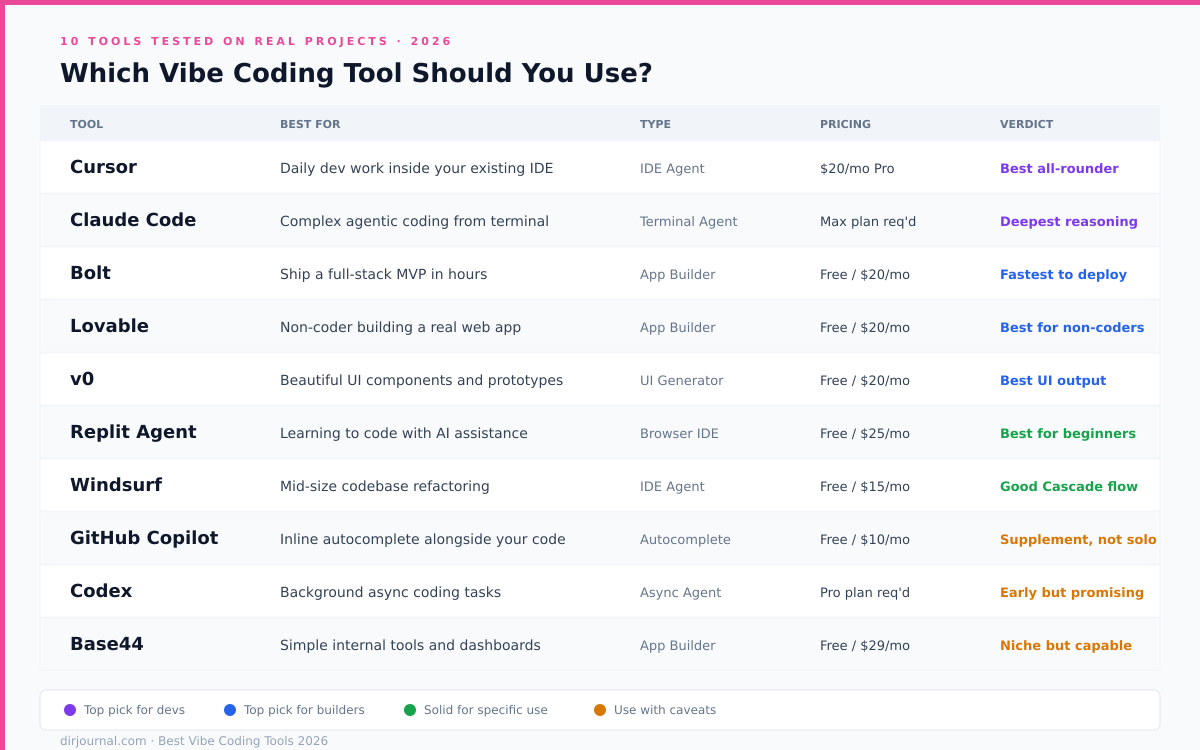Click 'Niche but capable' verdict
Image resolution: width=1200 pixels, height=750 pixels.
click(x=1066, y=645)
